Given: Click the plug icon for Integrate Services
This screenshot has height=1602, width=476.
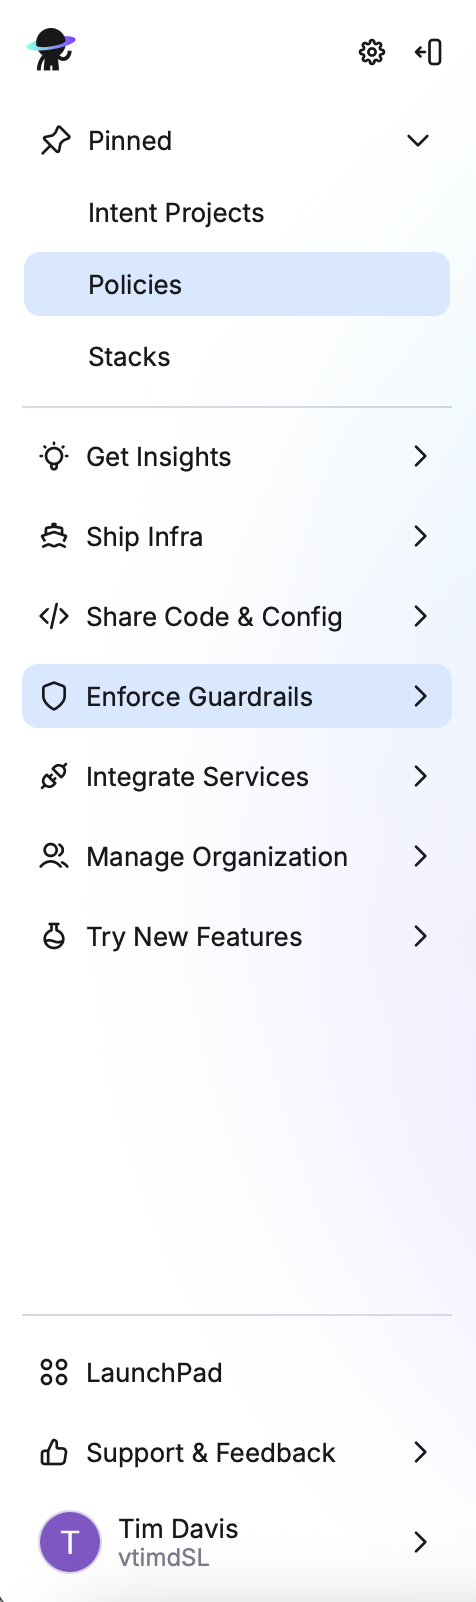Looking at the screenshot, I should 54,777.
